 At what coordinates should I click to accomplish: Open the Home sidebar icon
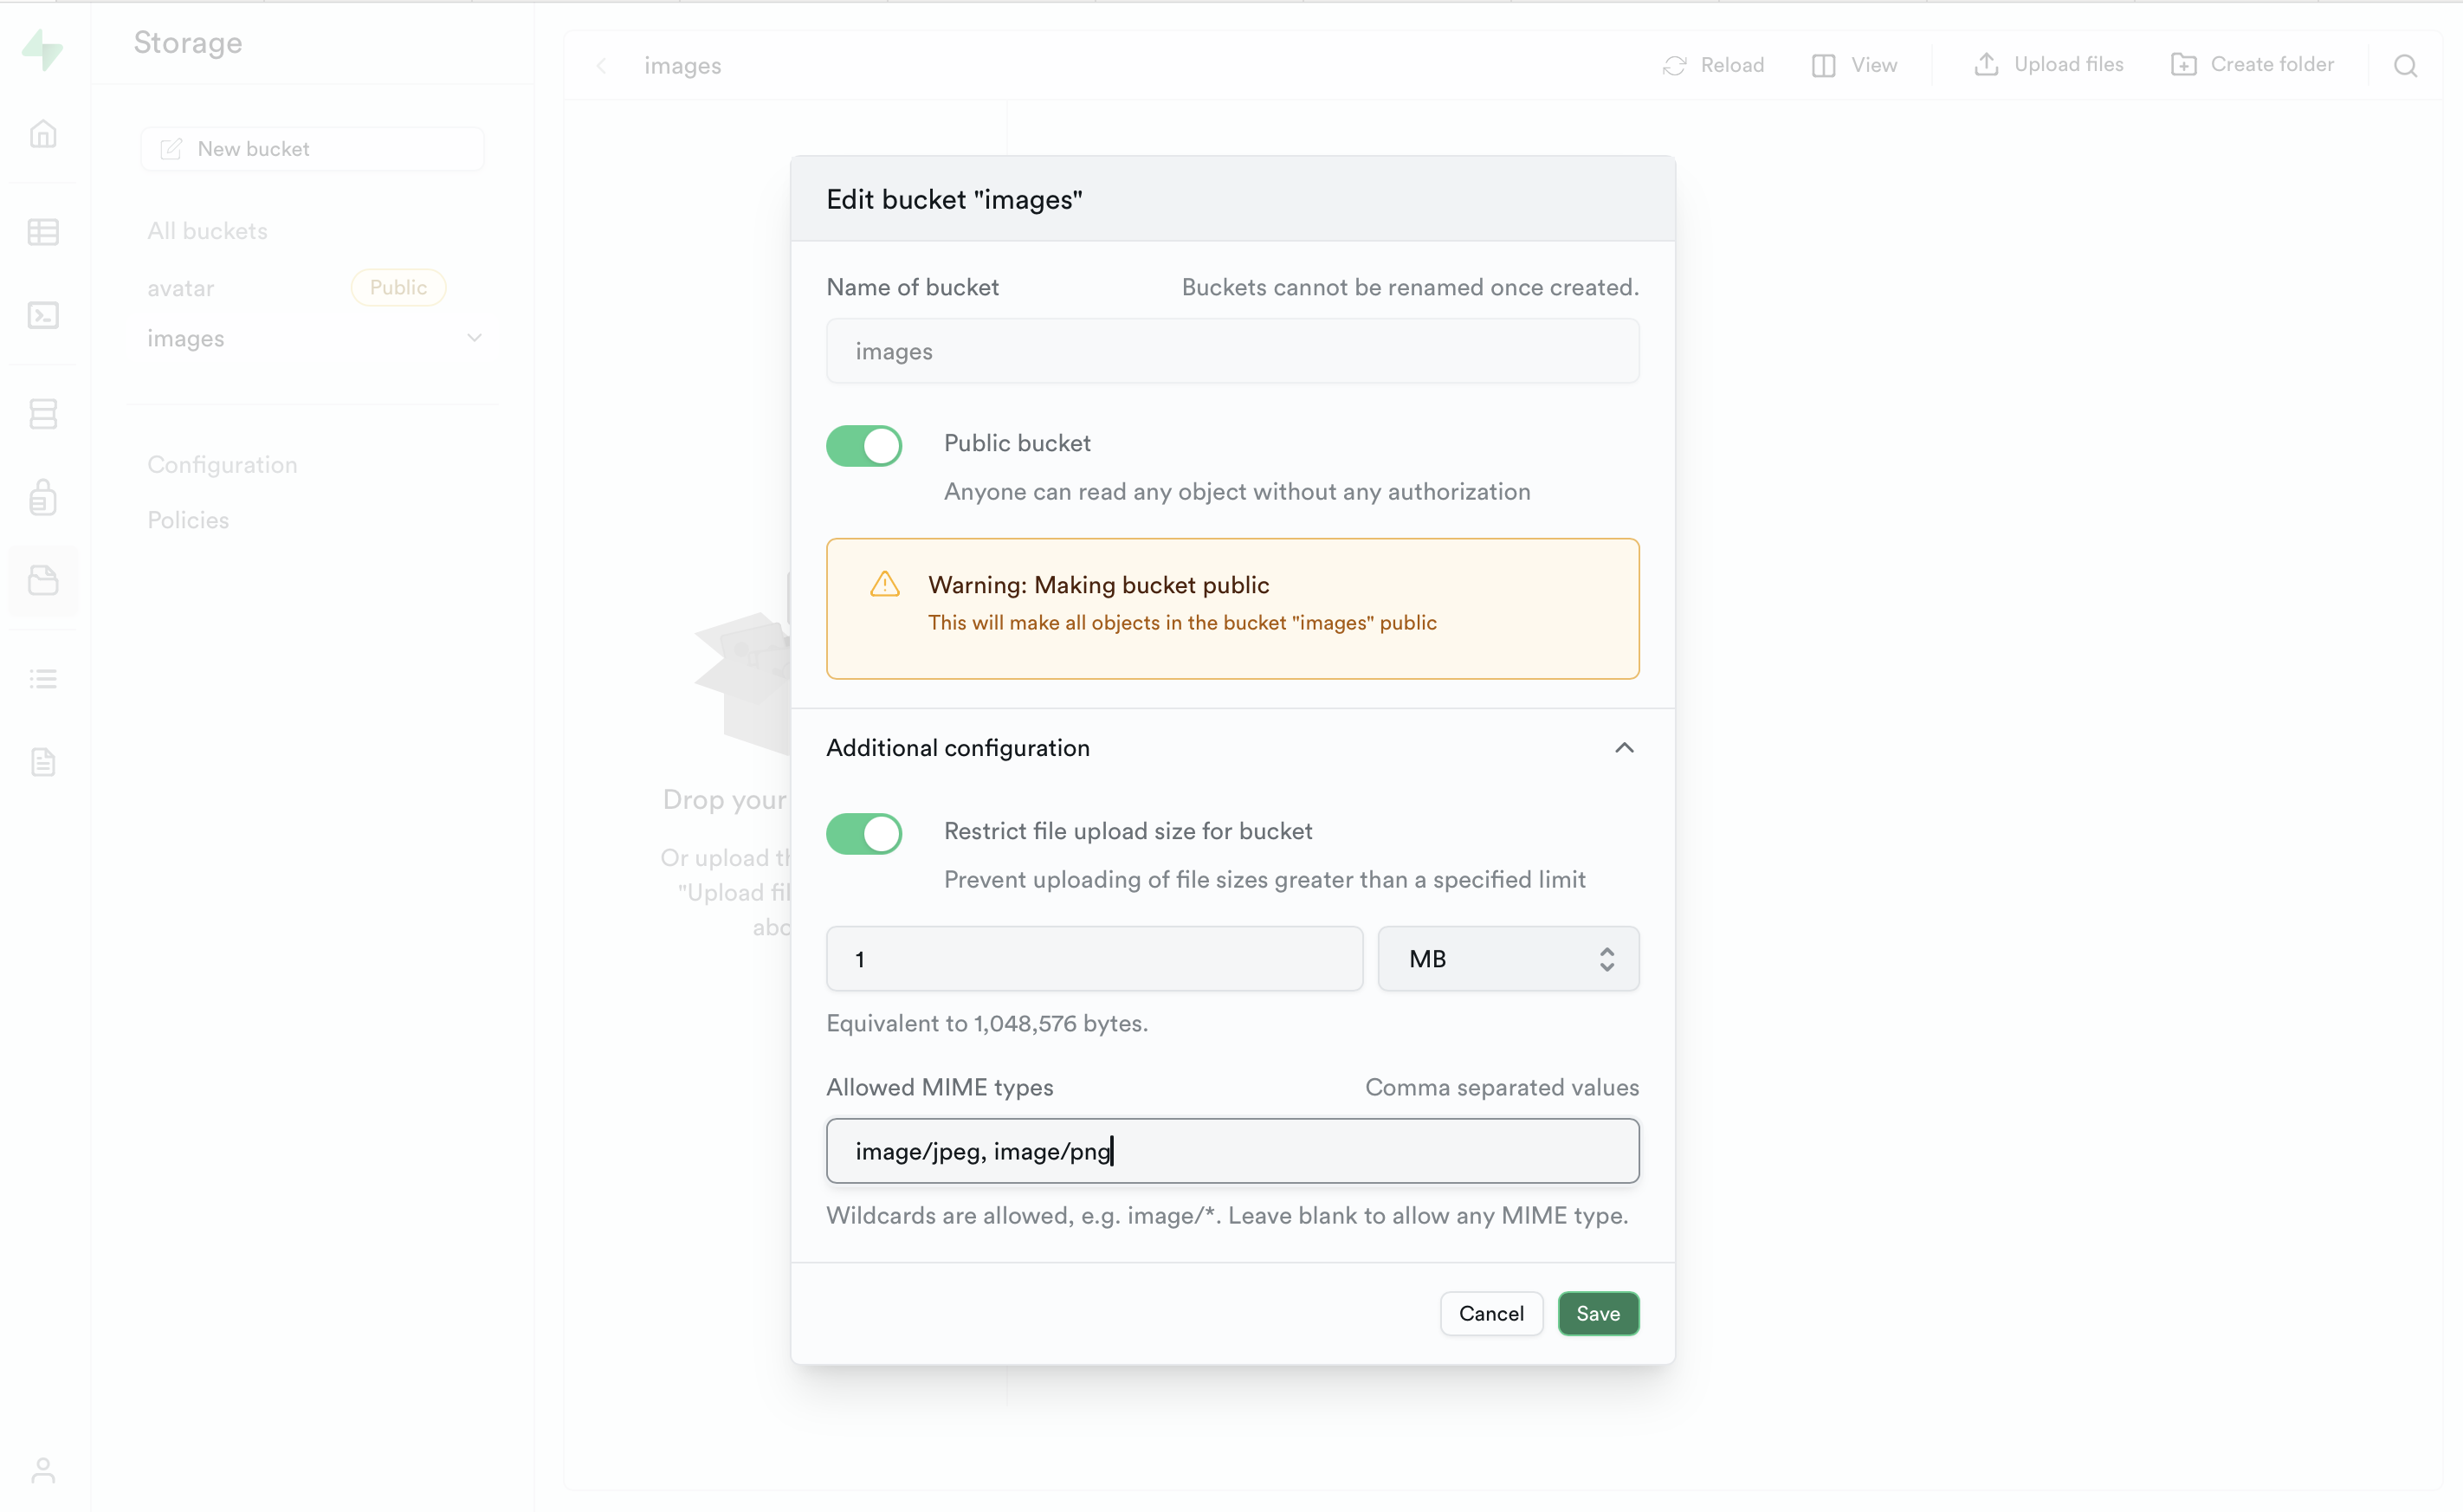pos(43,134)
